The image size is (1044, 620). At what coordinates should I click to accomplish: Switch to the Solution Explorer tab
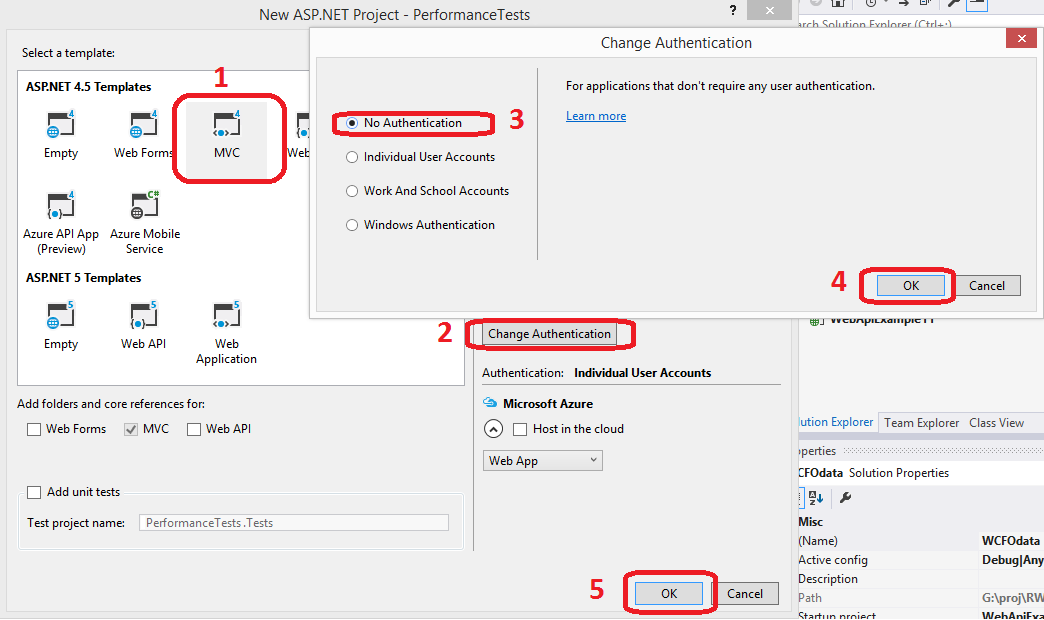point(836,422)
